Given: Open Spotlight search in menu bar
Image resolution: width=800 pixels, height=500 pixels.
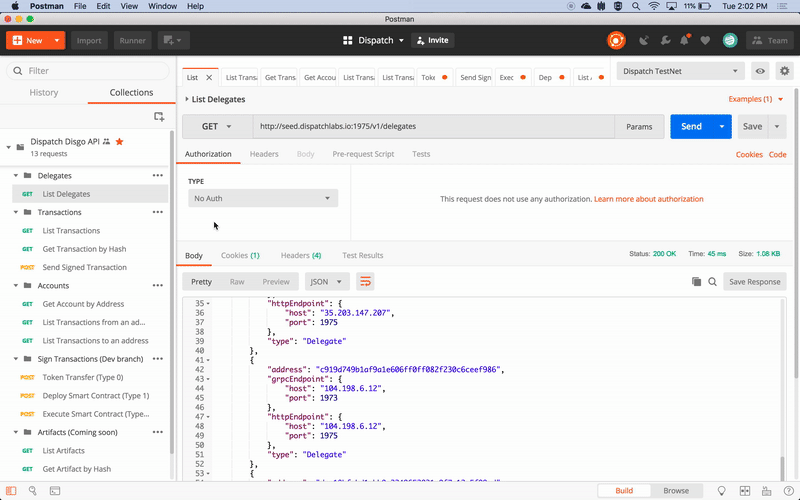Looking at the screenshot, I should tap(636, 6).
